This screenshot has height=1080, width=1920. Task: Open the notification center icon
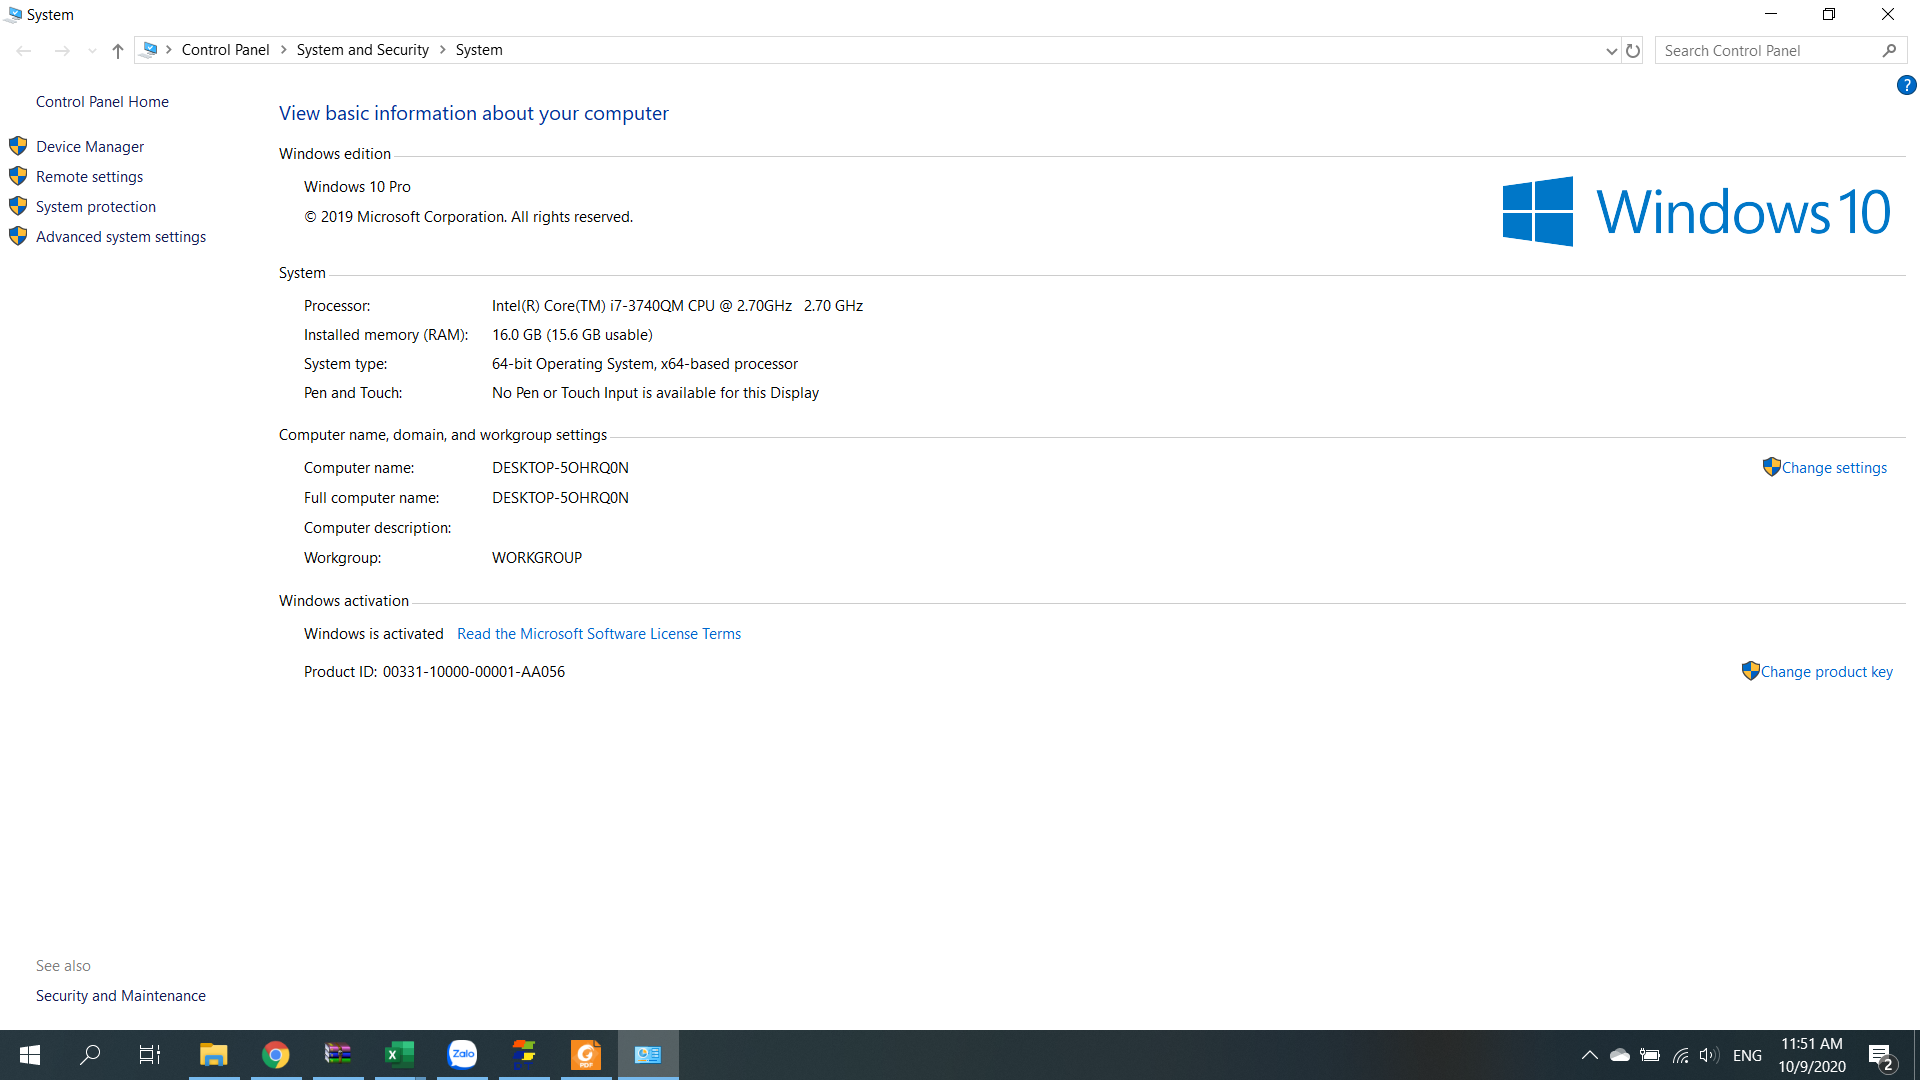pyautogui.click(x=1880, y=1056)
